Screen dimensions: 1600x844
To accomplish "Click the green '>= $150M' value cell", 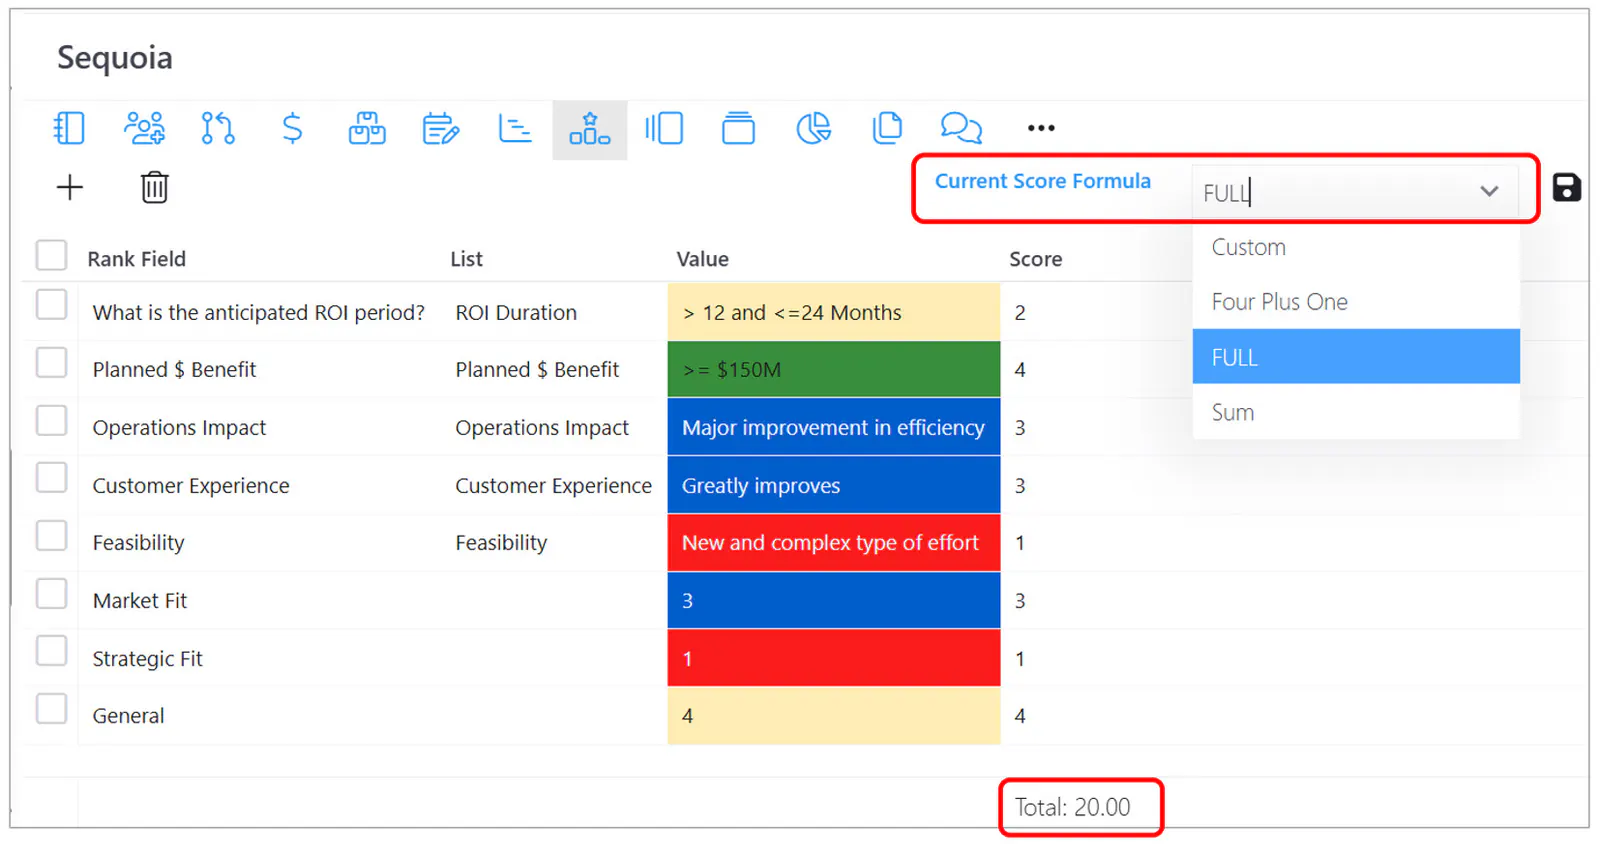I will click(834, 370).
